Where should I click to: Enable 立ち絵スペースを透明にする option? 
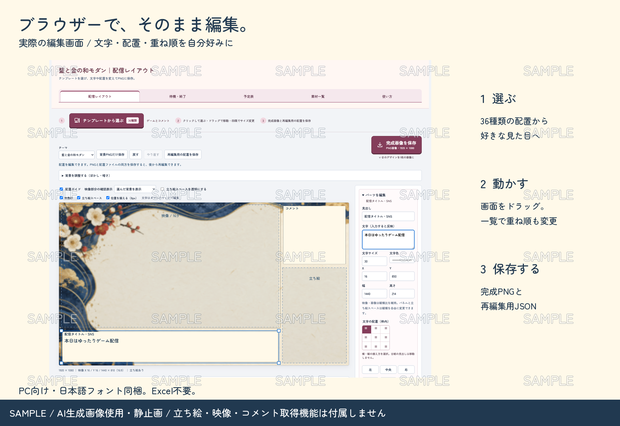[163, 189]
